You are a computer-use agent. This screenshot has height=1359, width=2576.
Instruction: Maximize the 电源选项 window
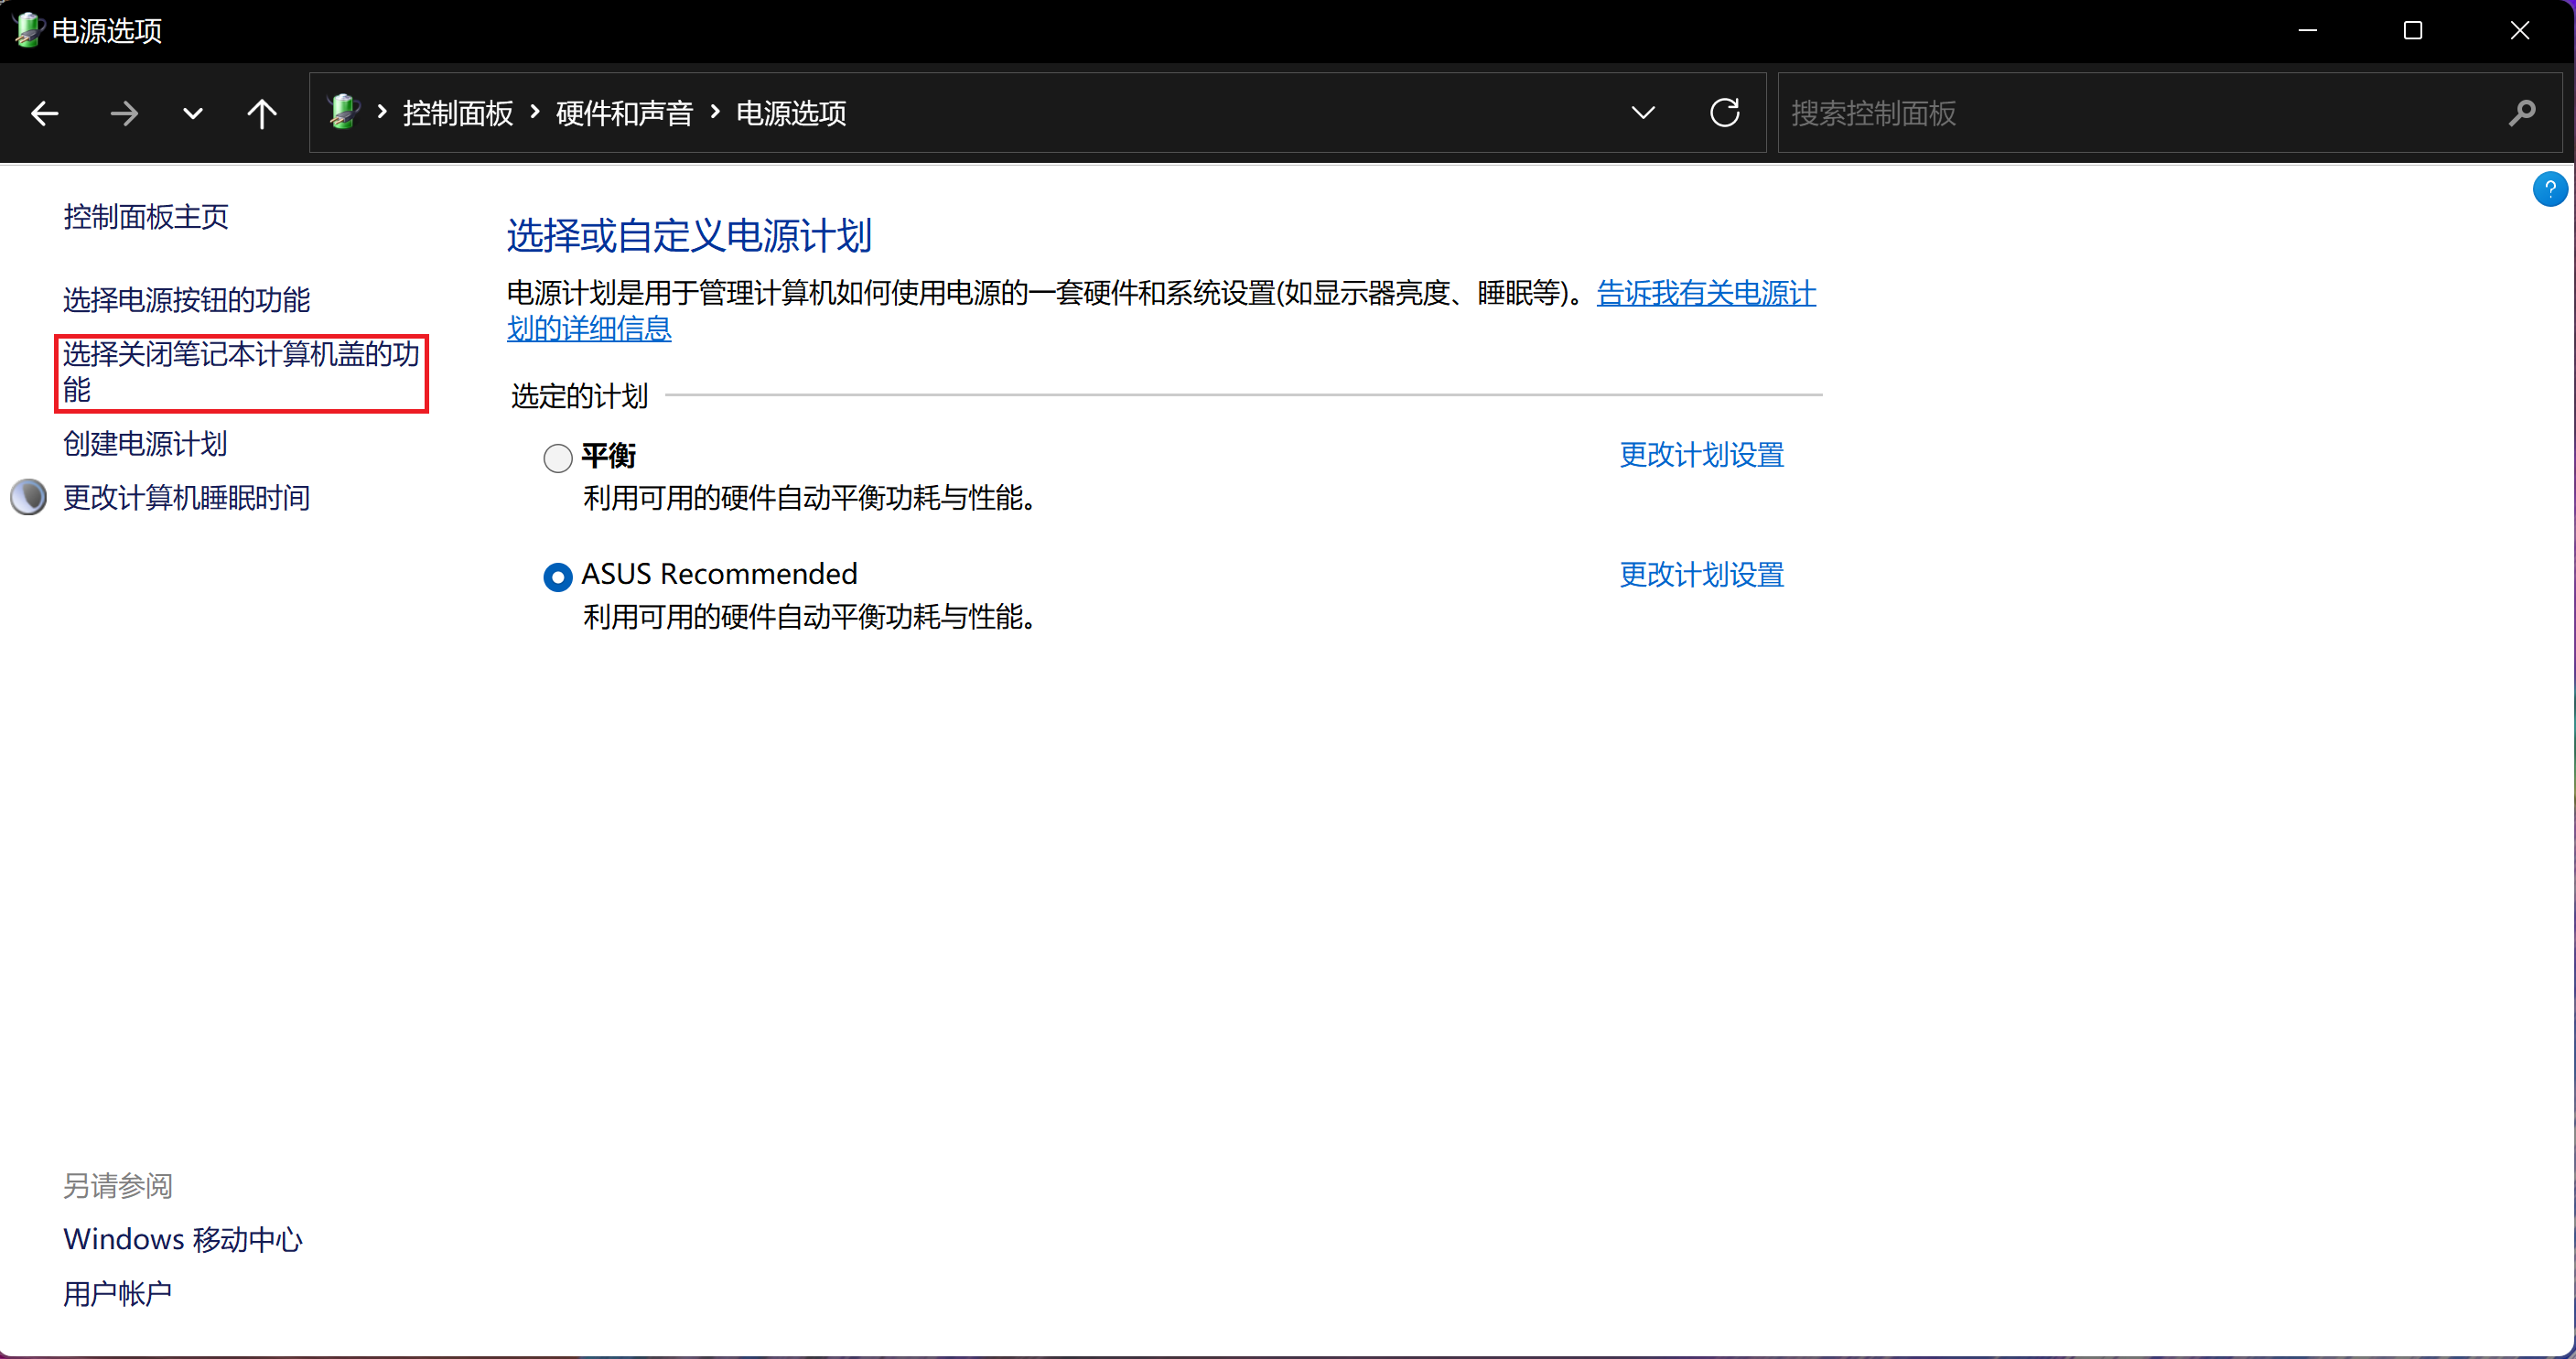coord(2413,31)
